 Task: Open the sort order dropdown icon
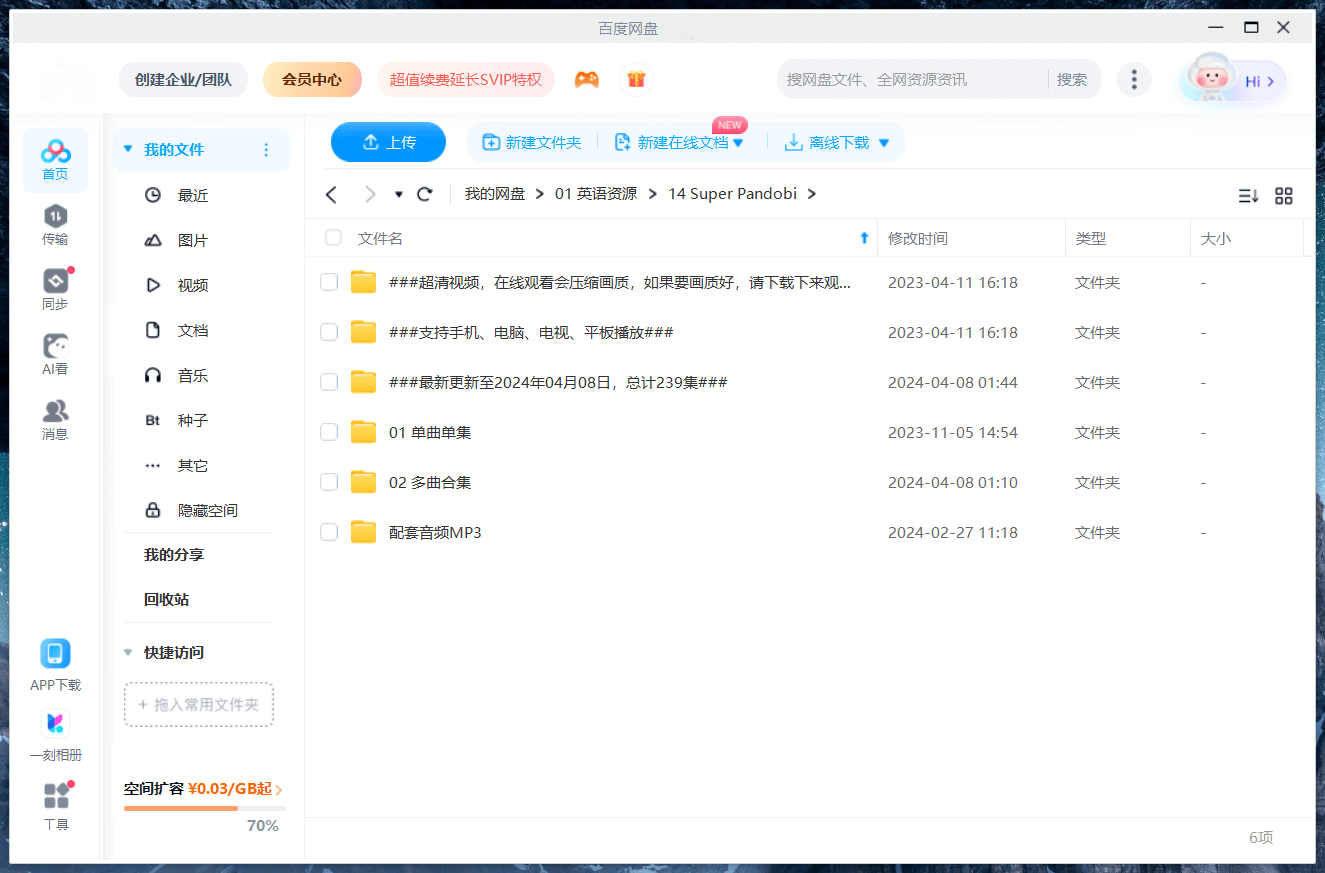click(1248, 196)
